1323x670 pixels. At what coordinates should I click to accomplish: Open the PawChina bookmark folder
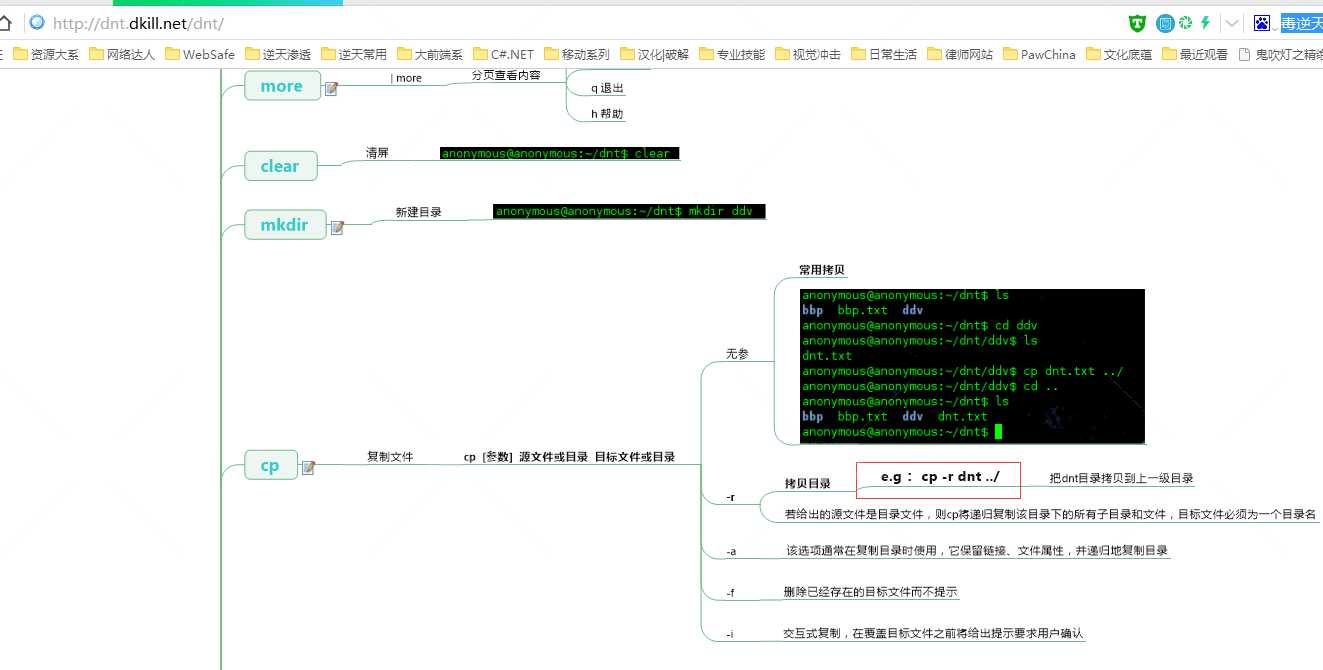(x=1039, y=54)
